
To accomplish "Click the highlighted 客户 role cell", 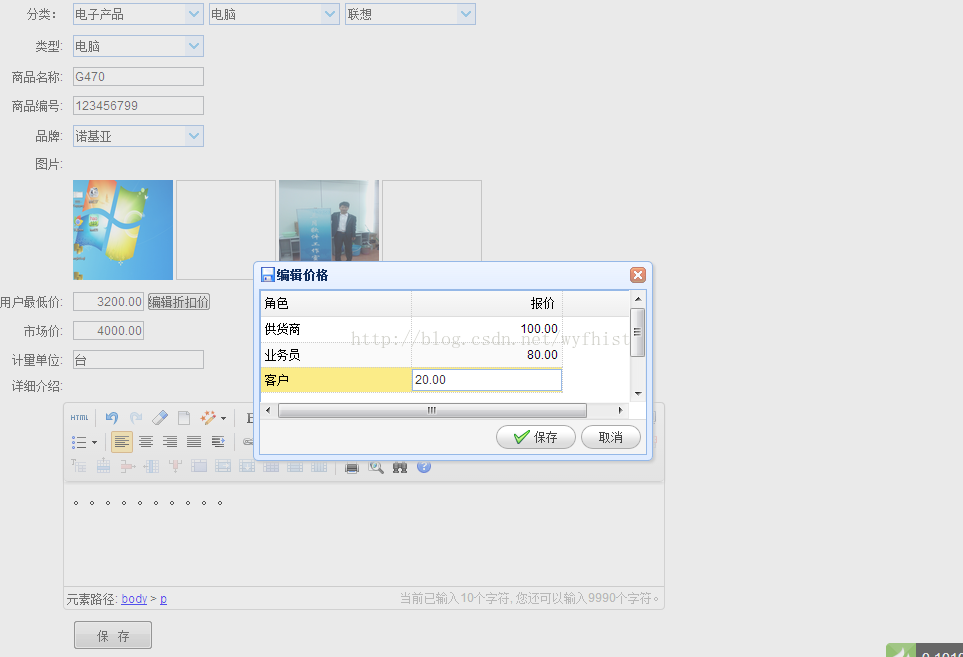I will click(336, 380).
